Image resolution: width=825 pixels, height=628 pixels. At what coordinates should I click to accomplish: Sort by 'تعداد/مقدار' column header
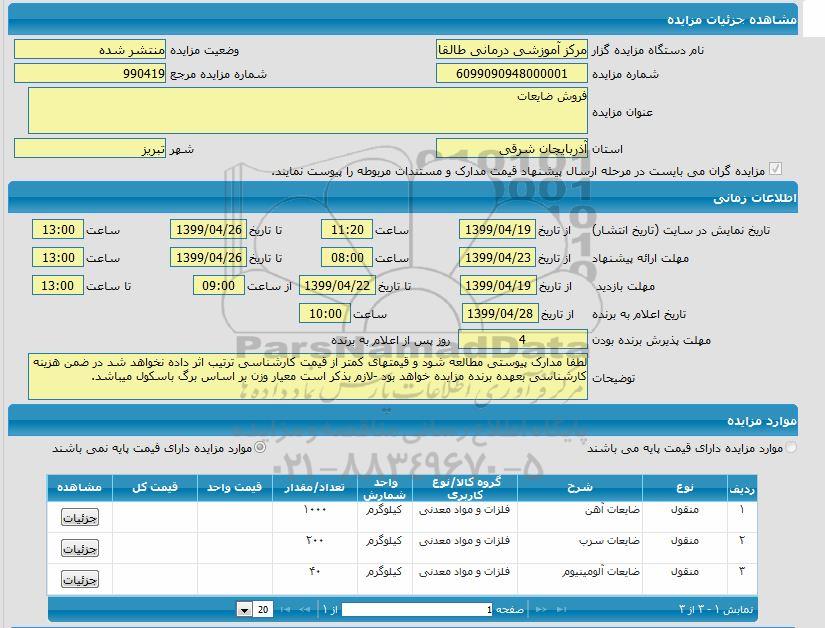315,488
